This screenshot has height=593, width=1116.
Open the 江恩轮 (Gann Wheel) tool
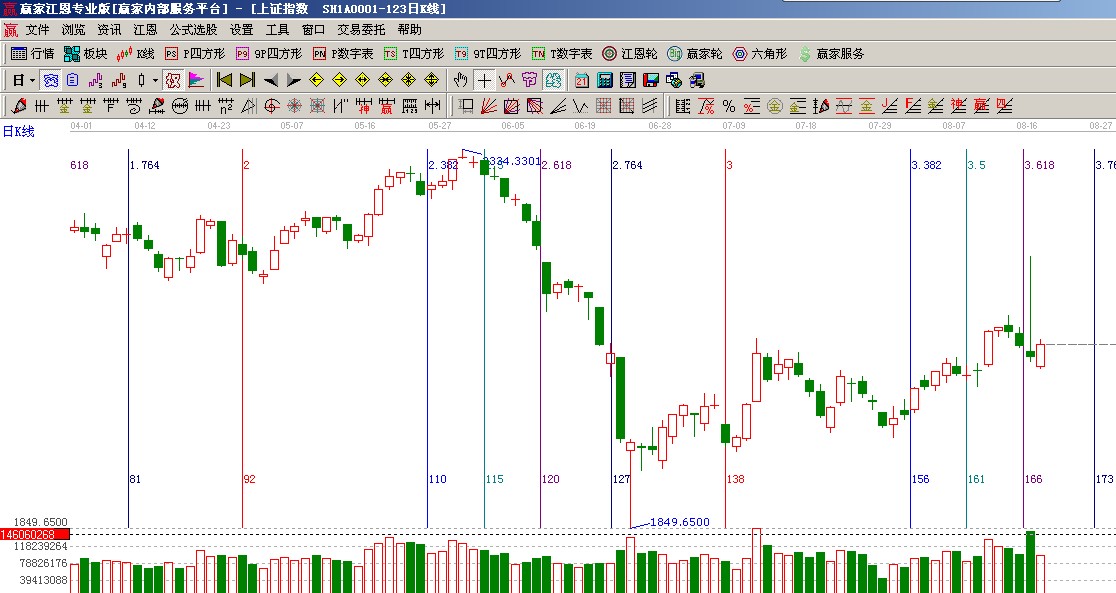coord(630,54)
